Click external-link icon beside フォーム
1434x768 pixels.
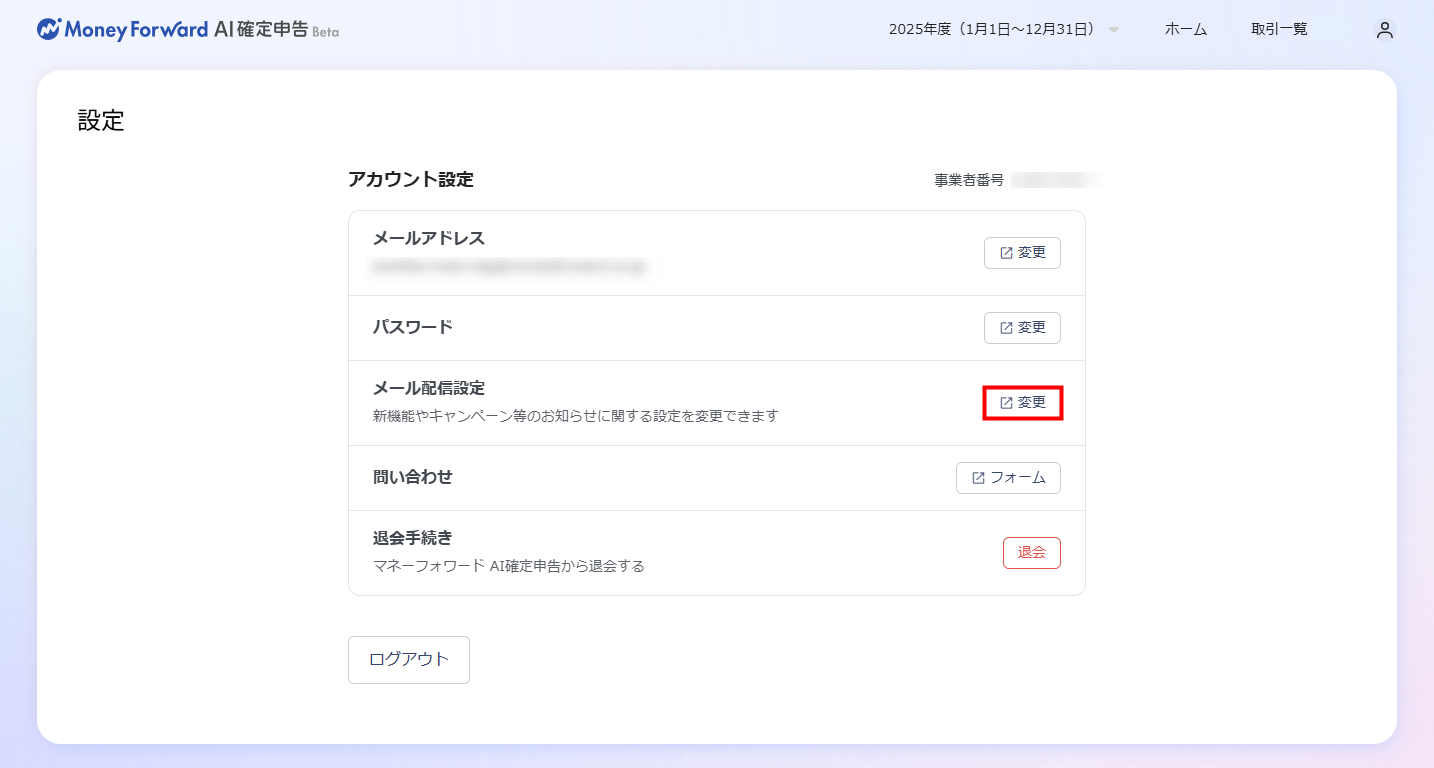pyautogui.click(x=978, y=478)
